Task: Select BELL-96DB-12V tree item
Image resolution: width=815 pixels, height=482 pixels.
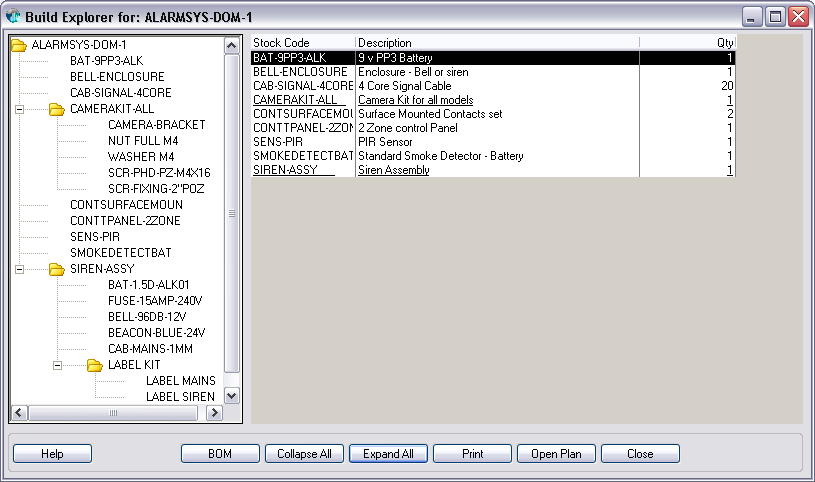Action: point(147,317)
